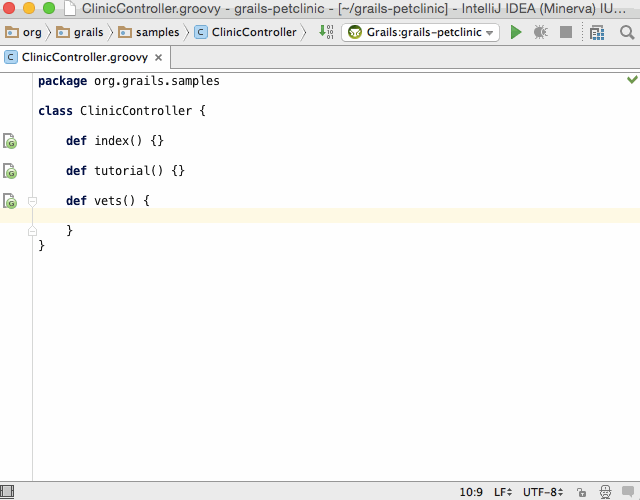Start debugging with the bug icon

(x=540, y=32)
